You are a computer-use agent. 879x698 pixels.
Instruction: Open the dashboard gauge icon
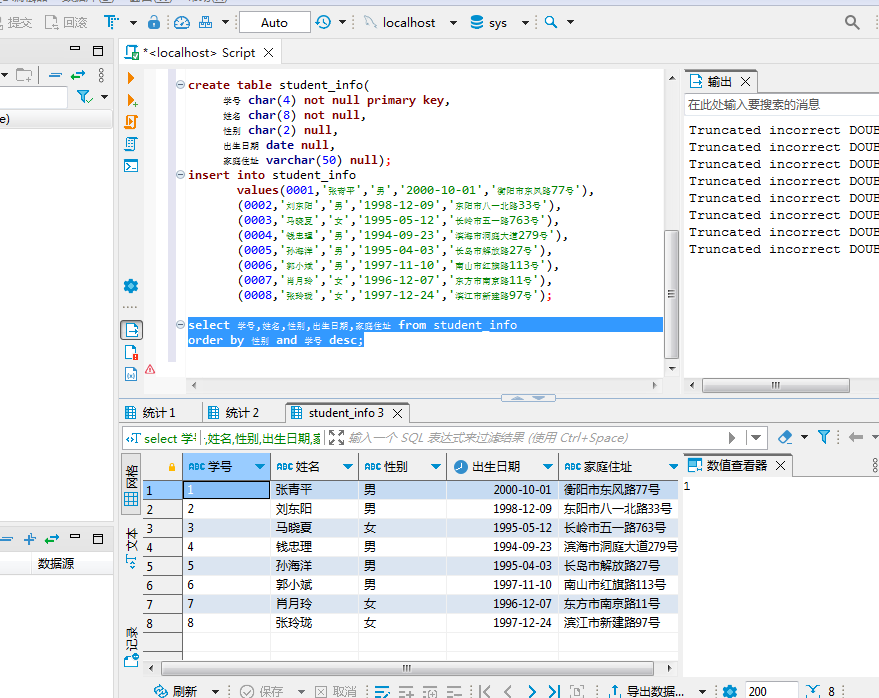182,22
